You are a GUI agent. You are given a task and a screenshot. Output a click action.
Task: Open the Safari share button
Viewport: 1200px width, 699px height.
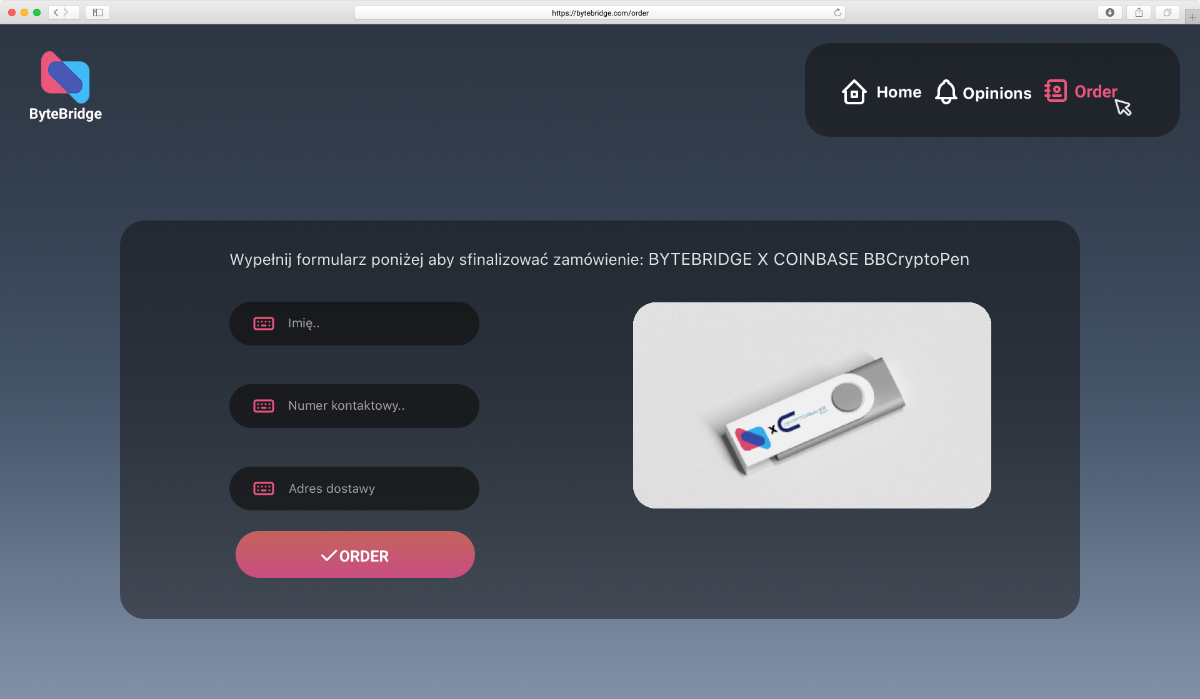pyautogui.click(x=1138, y=12)
